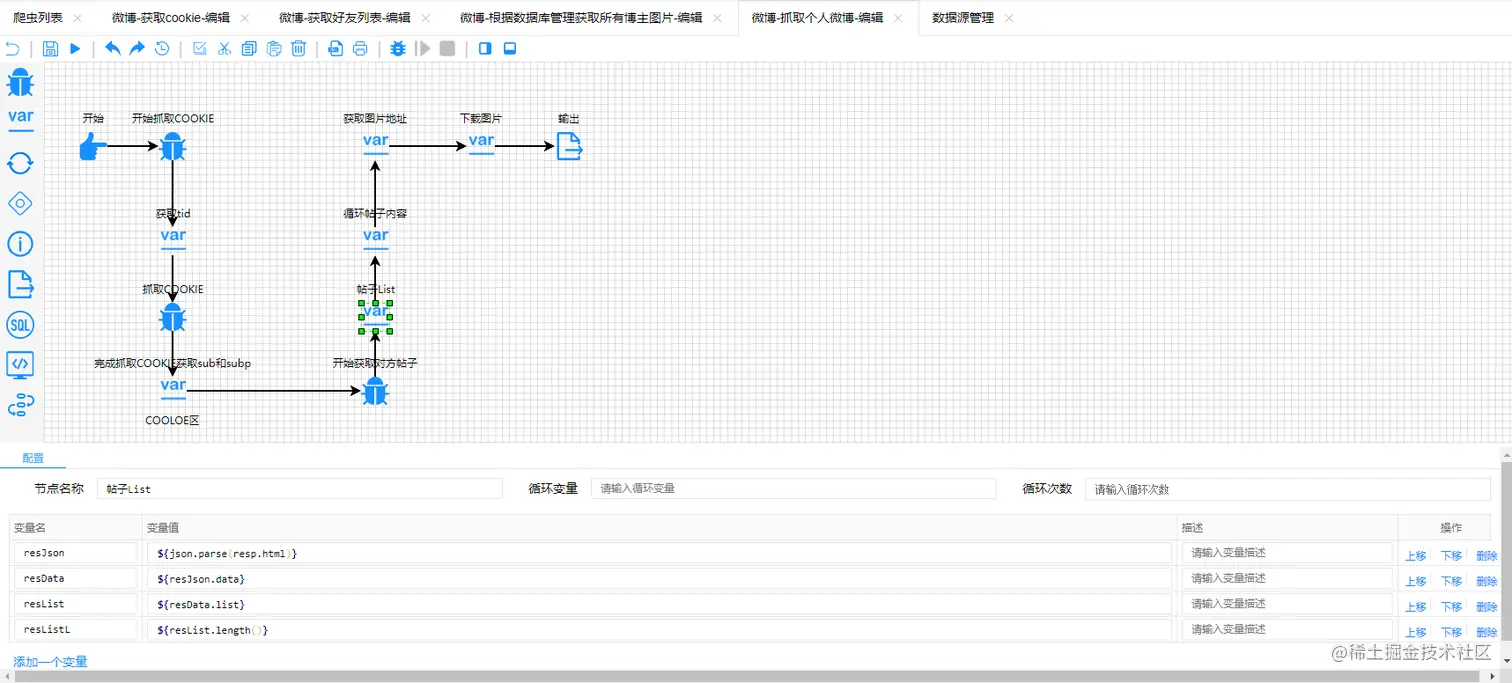Copy the selected node via toolbar icon
1512x683 pixels.
[249, 48]
